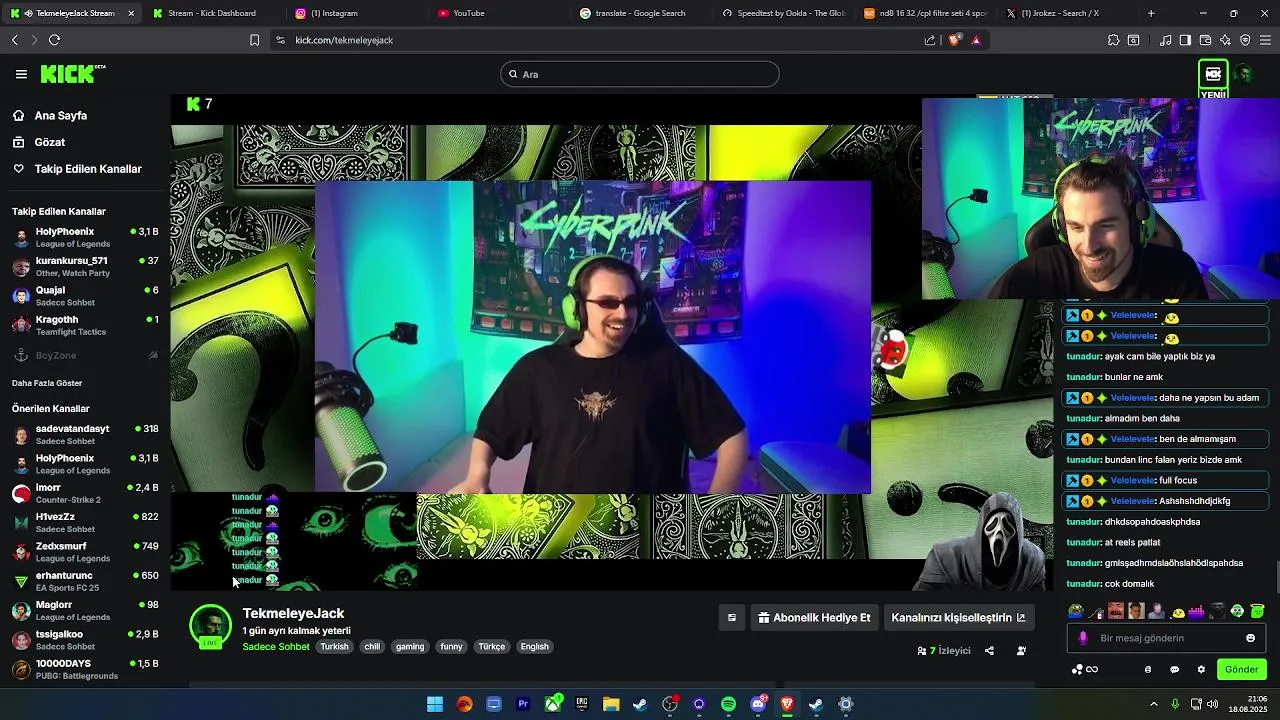Go back with browser back arrow
1280x720 pixels.
pyautogui.click(x=14, y=40)
